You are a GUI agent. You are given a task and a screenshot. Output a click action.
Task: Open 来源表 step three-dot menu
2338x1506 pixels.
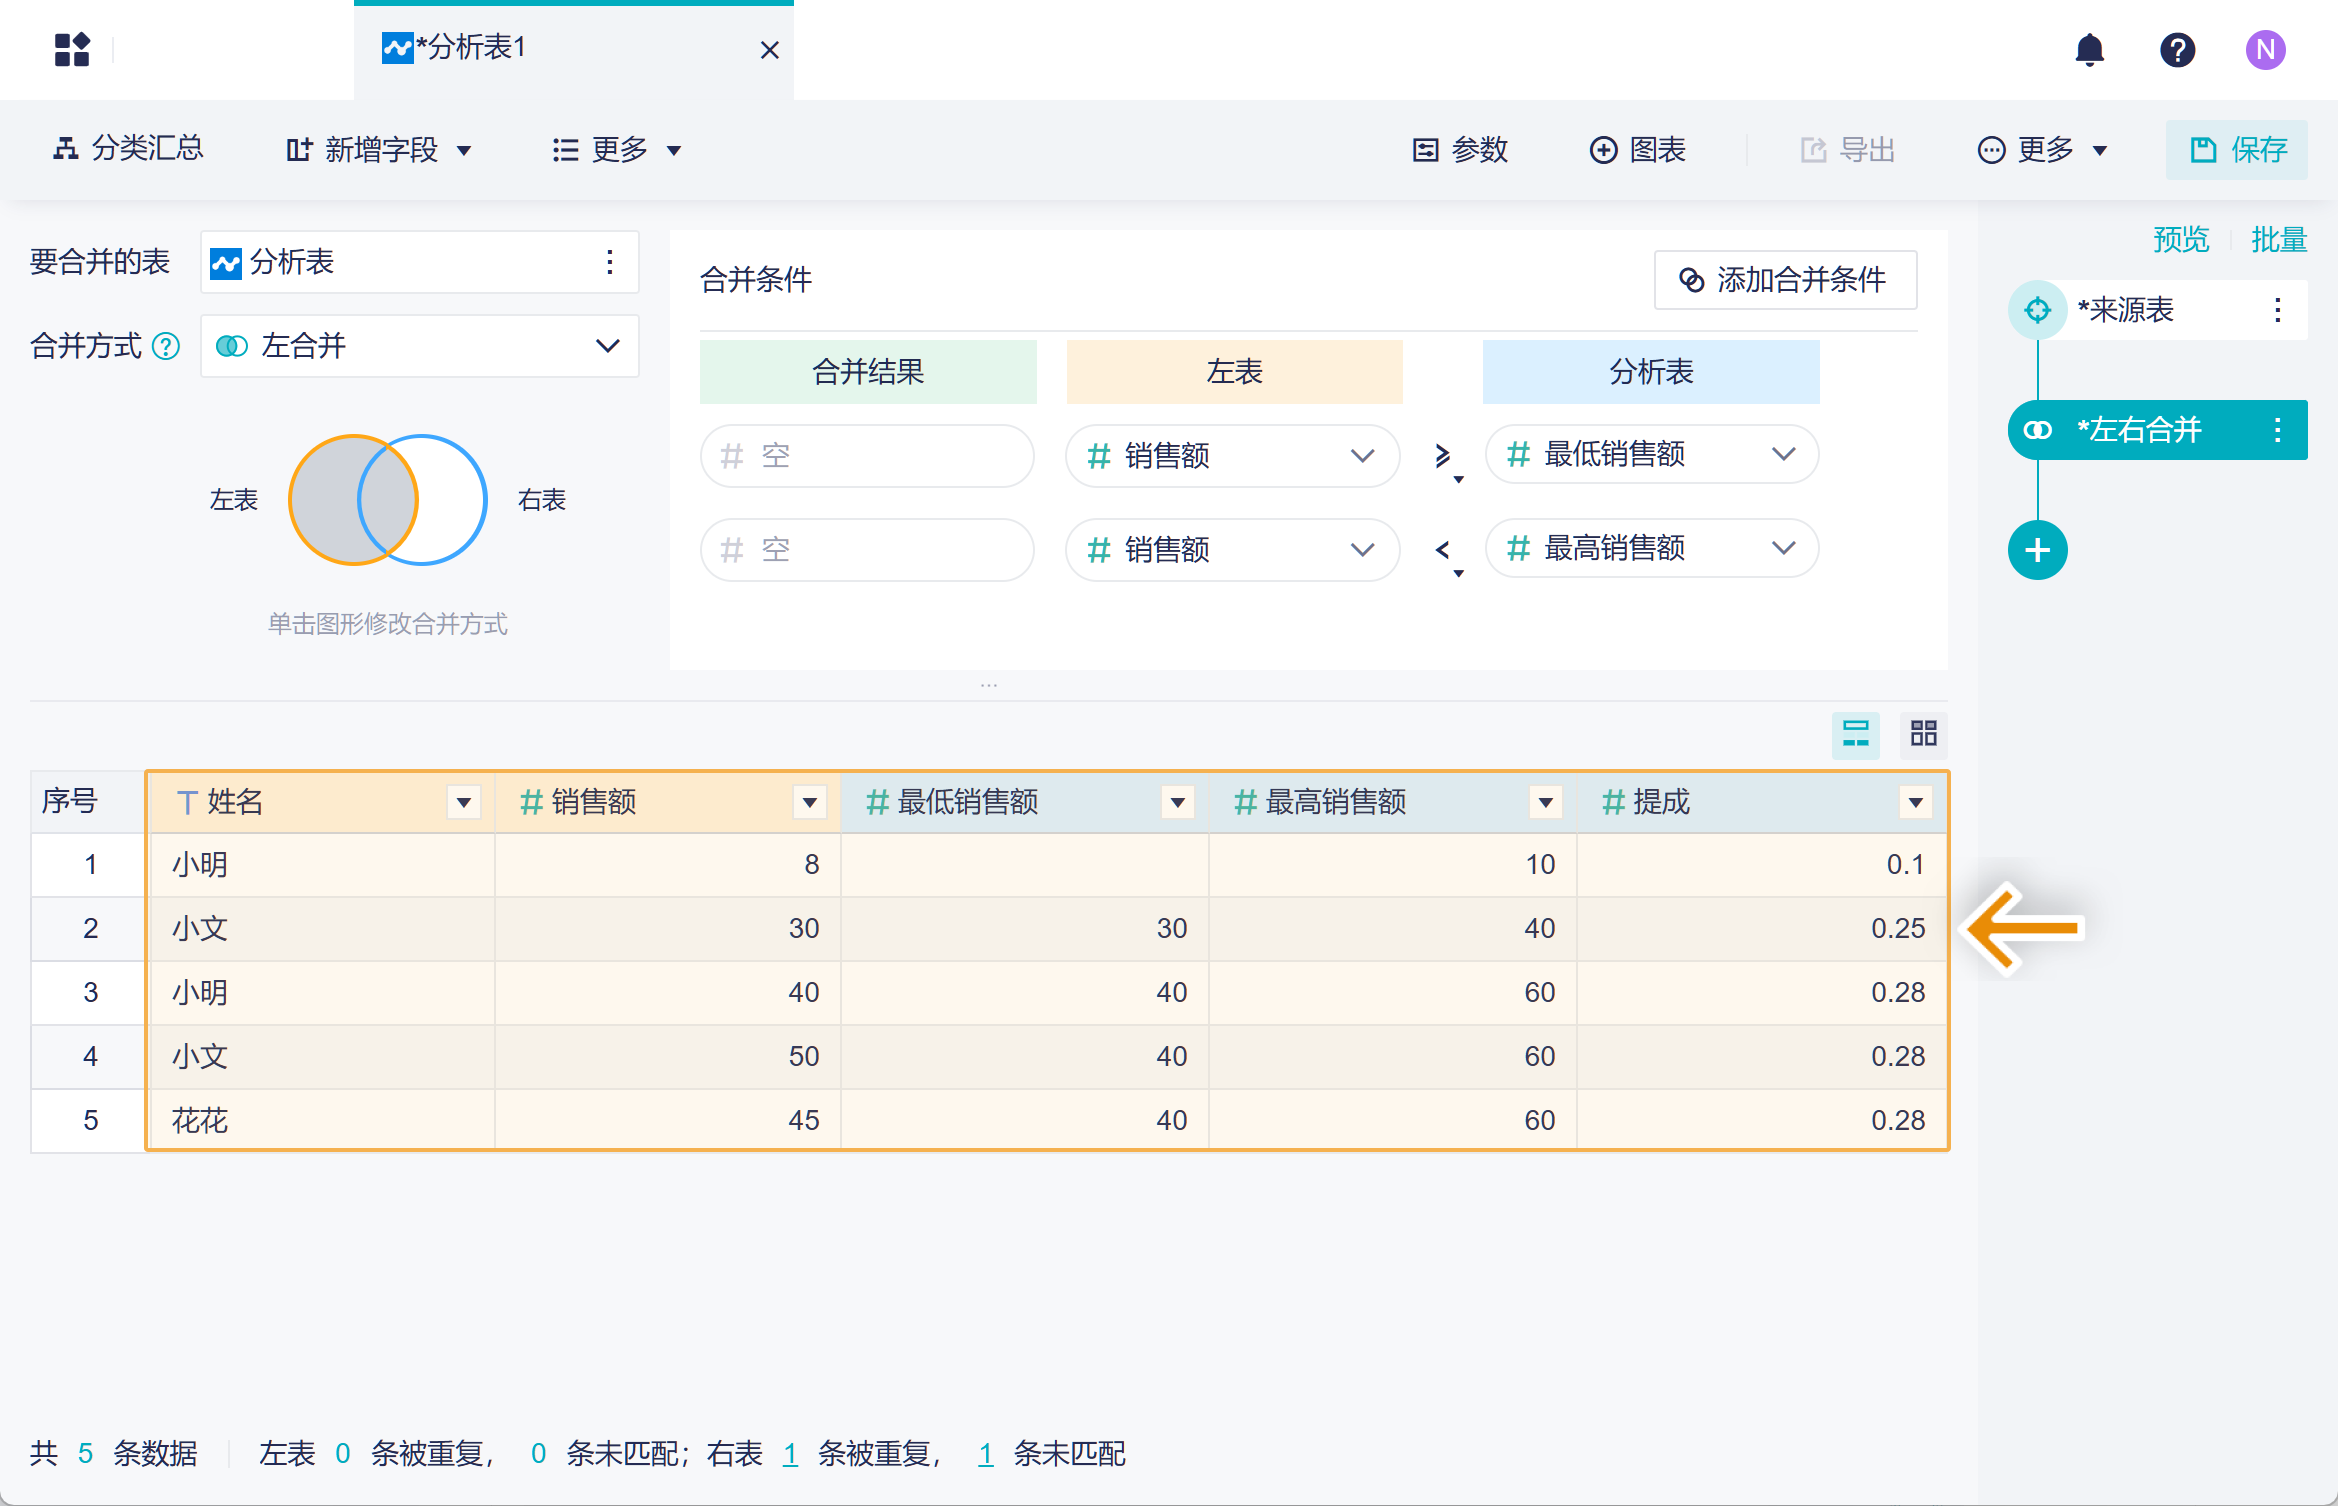point(2277,310)
